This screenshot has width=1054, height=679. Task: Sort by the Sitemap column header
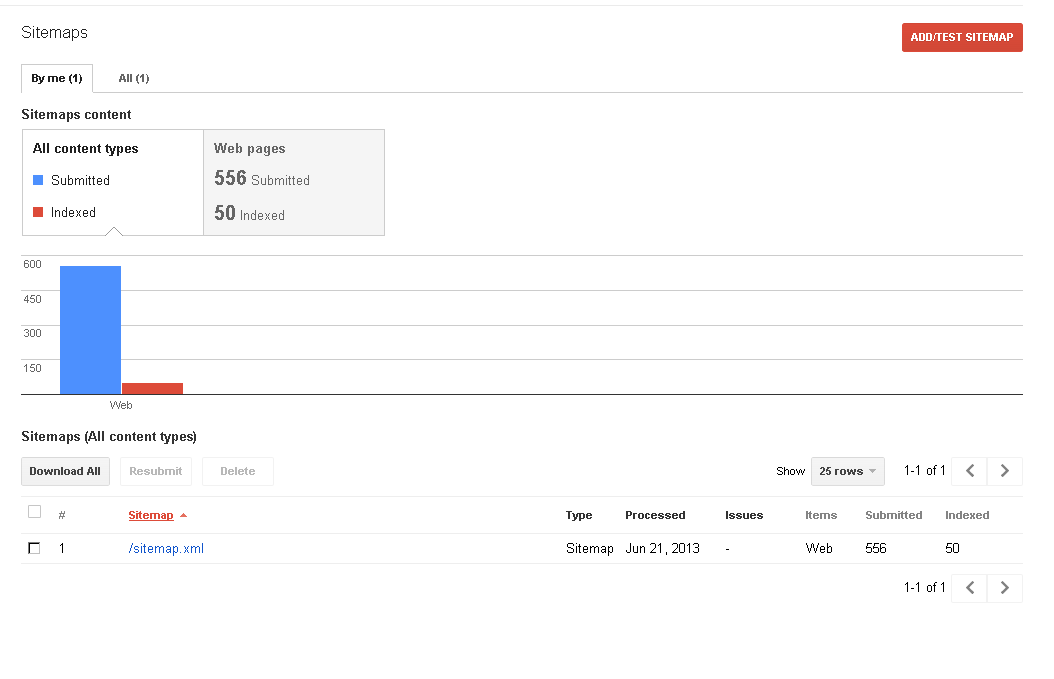click(151, 516)
